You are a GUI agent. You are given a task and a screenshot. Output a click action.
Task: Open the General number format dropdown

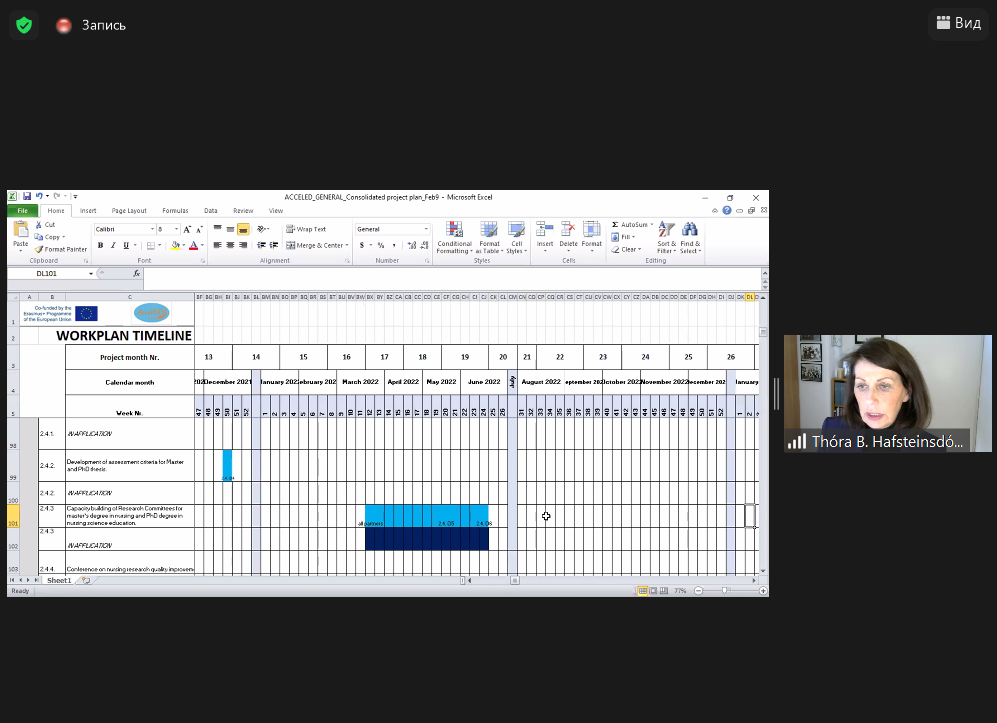point(426,229)
